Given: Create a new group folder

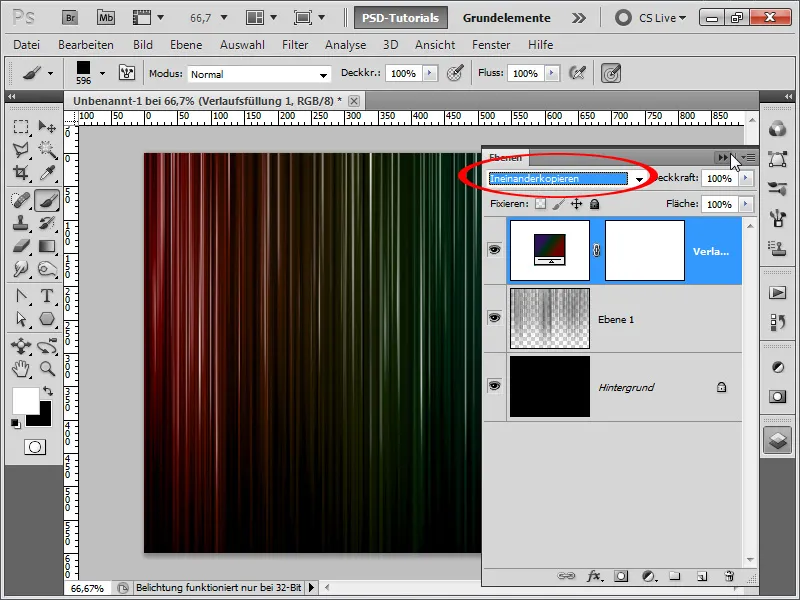Looking at the screenshot, I should 675,576.
